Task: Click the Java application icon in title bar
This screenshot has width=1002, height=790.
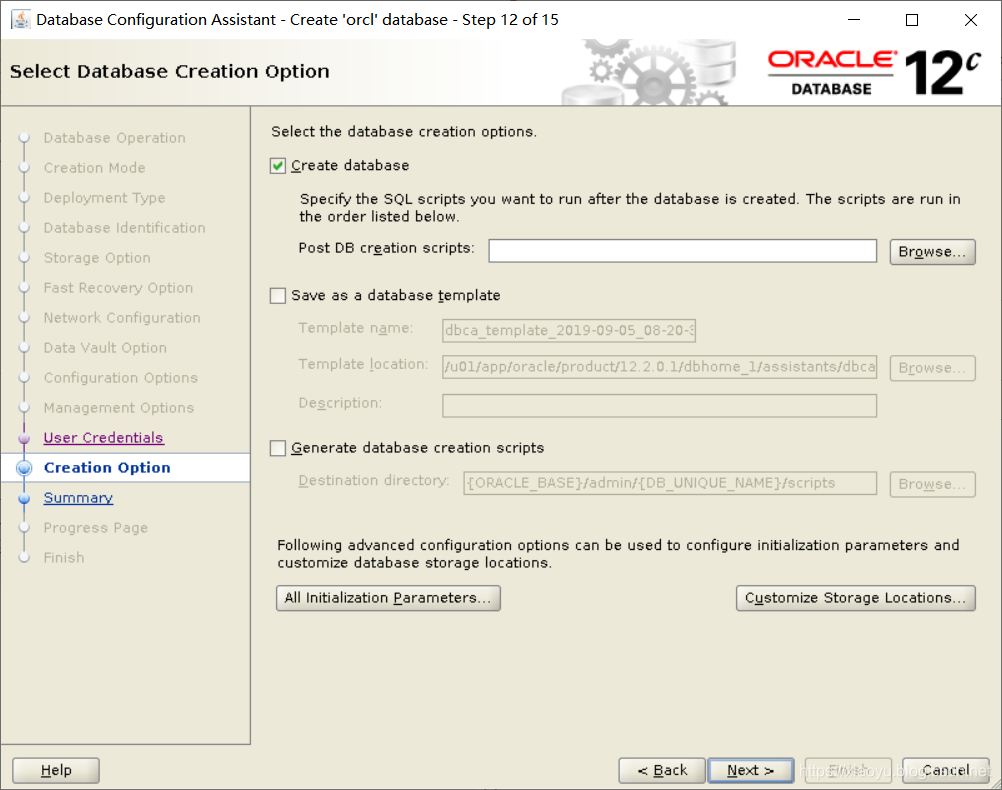Action: click(20, 20)
